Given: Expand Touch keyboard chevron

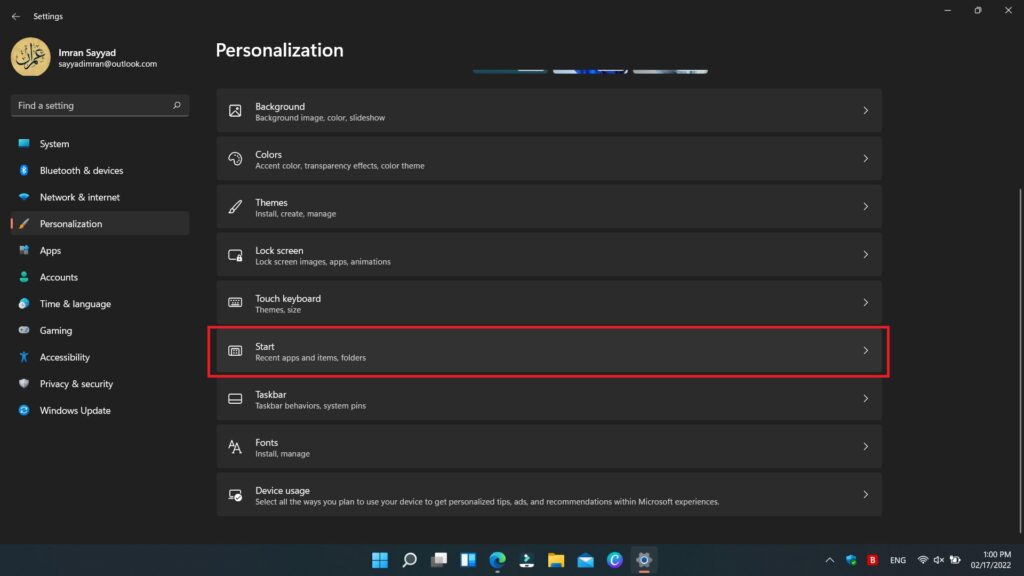Looking at the screenshot, I should click(866, 302).
